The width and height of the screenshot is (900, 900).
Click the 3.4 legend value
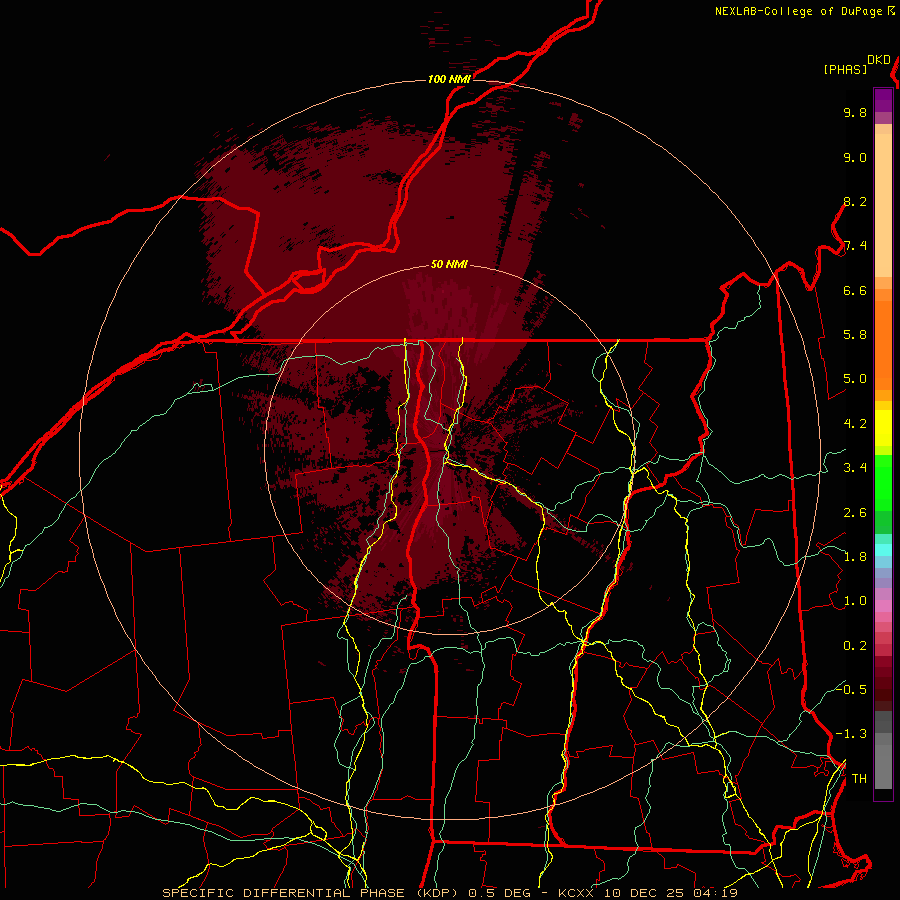[855, 468]
